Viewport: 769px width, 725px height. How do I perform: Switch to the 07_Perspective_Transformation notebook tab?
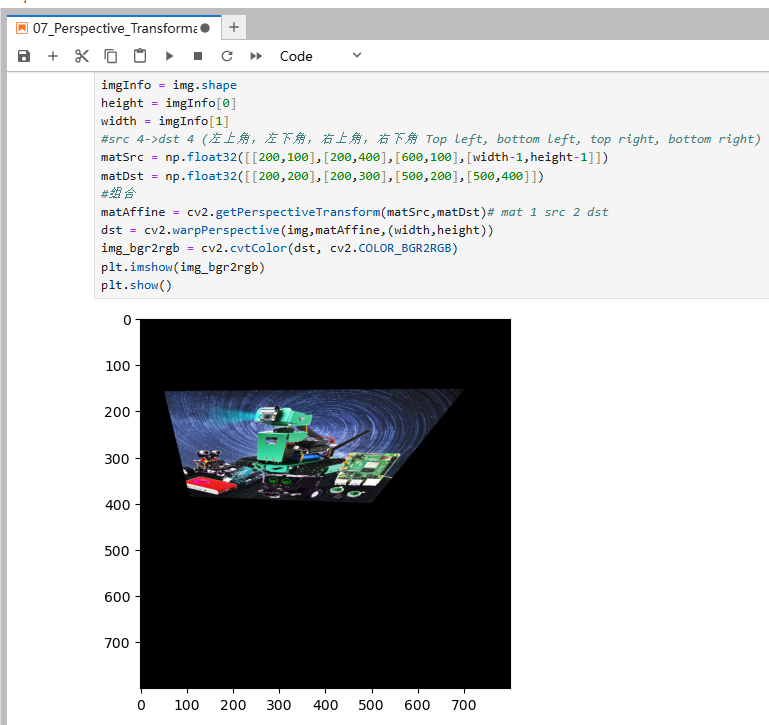114,28
